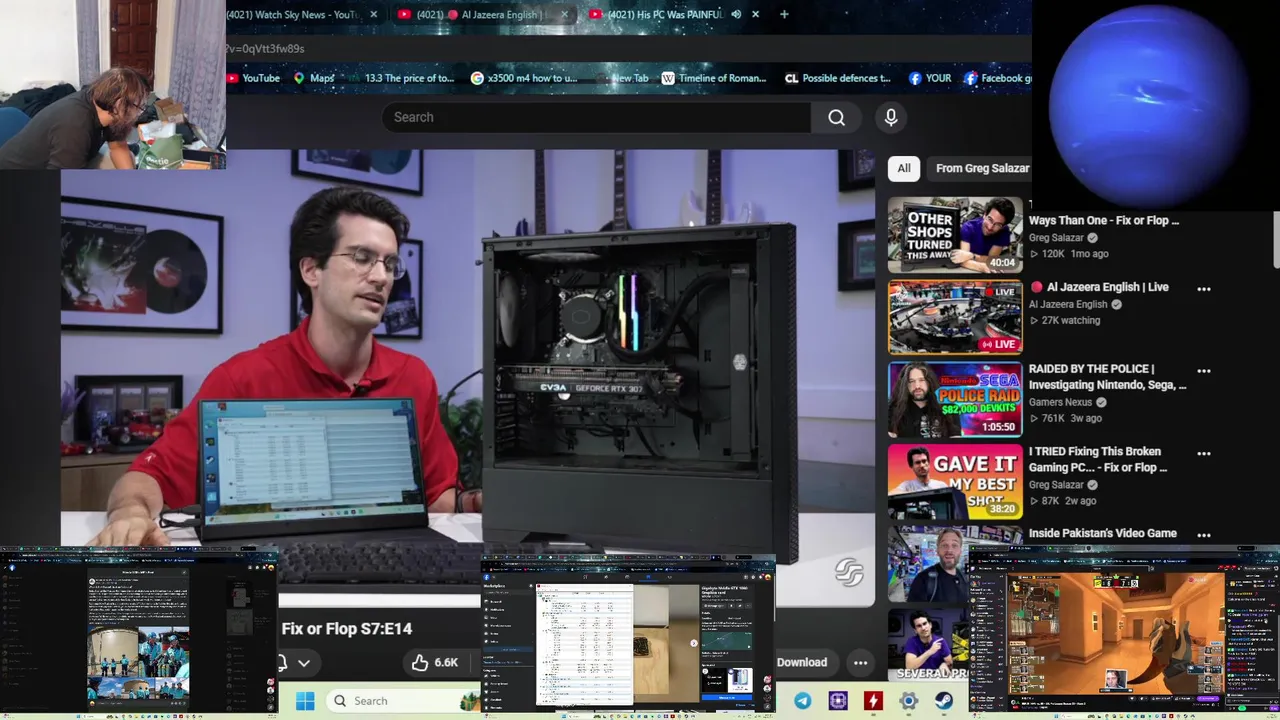Open 'Ways Than One - Fix or Flop' video title
This screenshot has width=1280, height=720.
tap(1104, 220)
